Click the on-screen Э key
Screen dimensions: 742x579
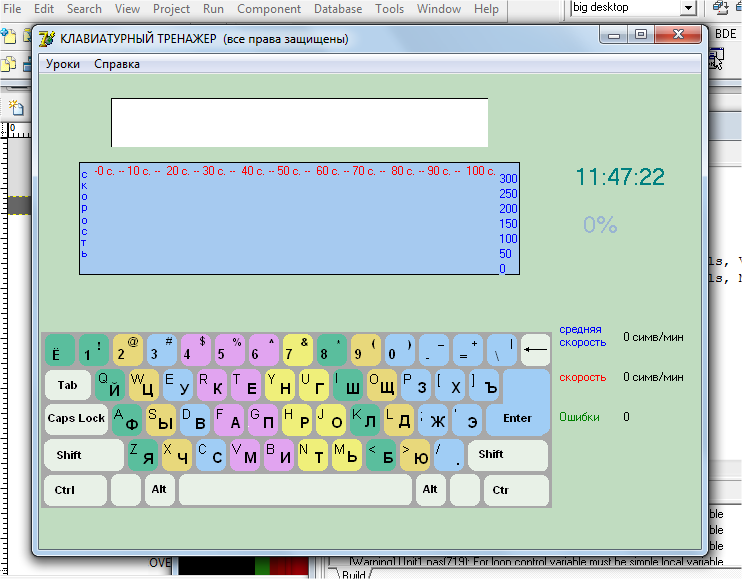(468, 419)
